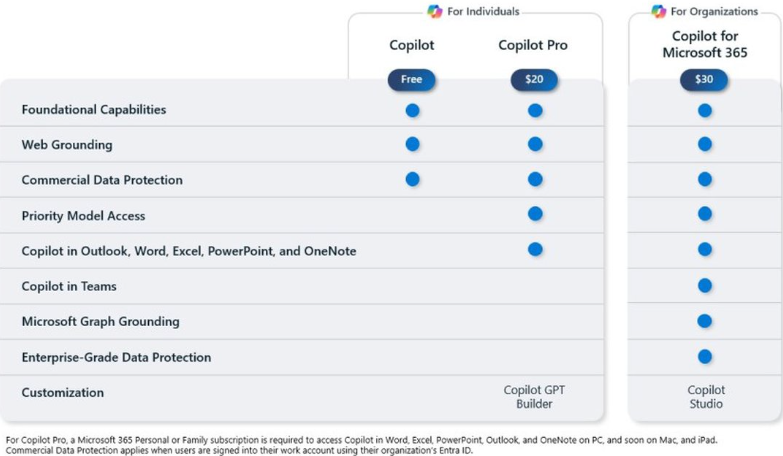
Task: Click Copilot's Commercial Data Protection dot
Action: [412, 179]
